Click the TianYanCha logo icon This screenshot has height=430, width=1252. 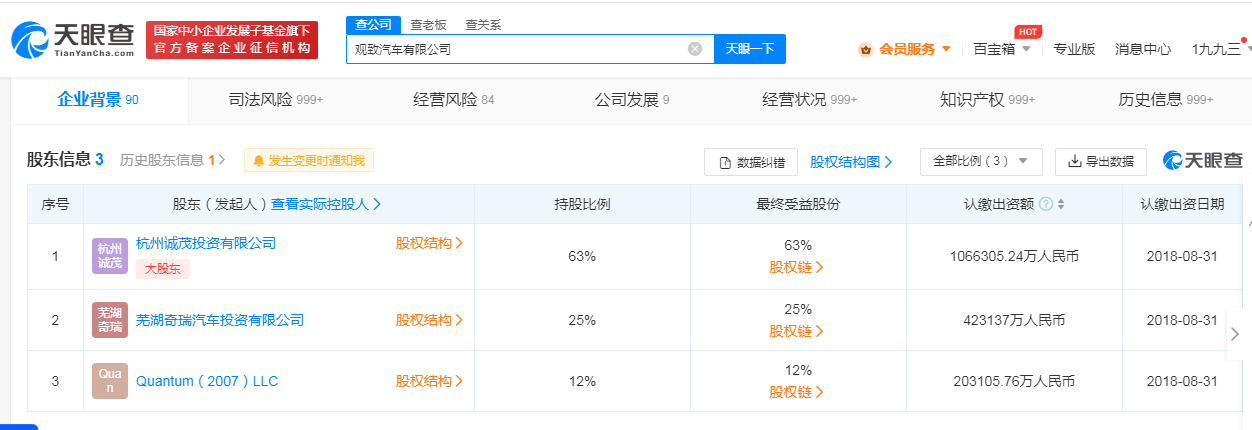pyautogui.click(x=32, y=40)
